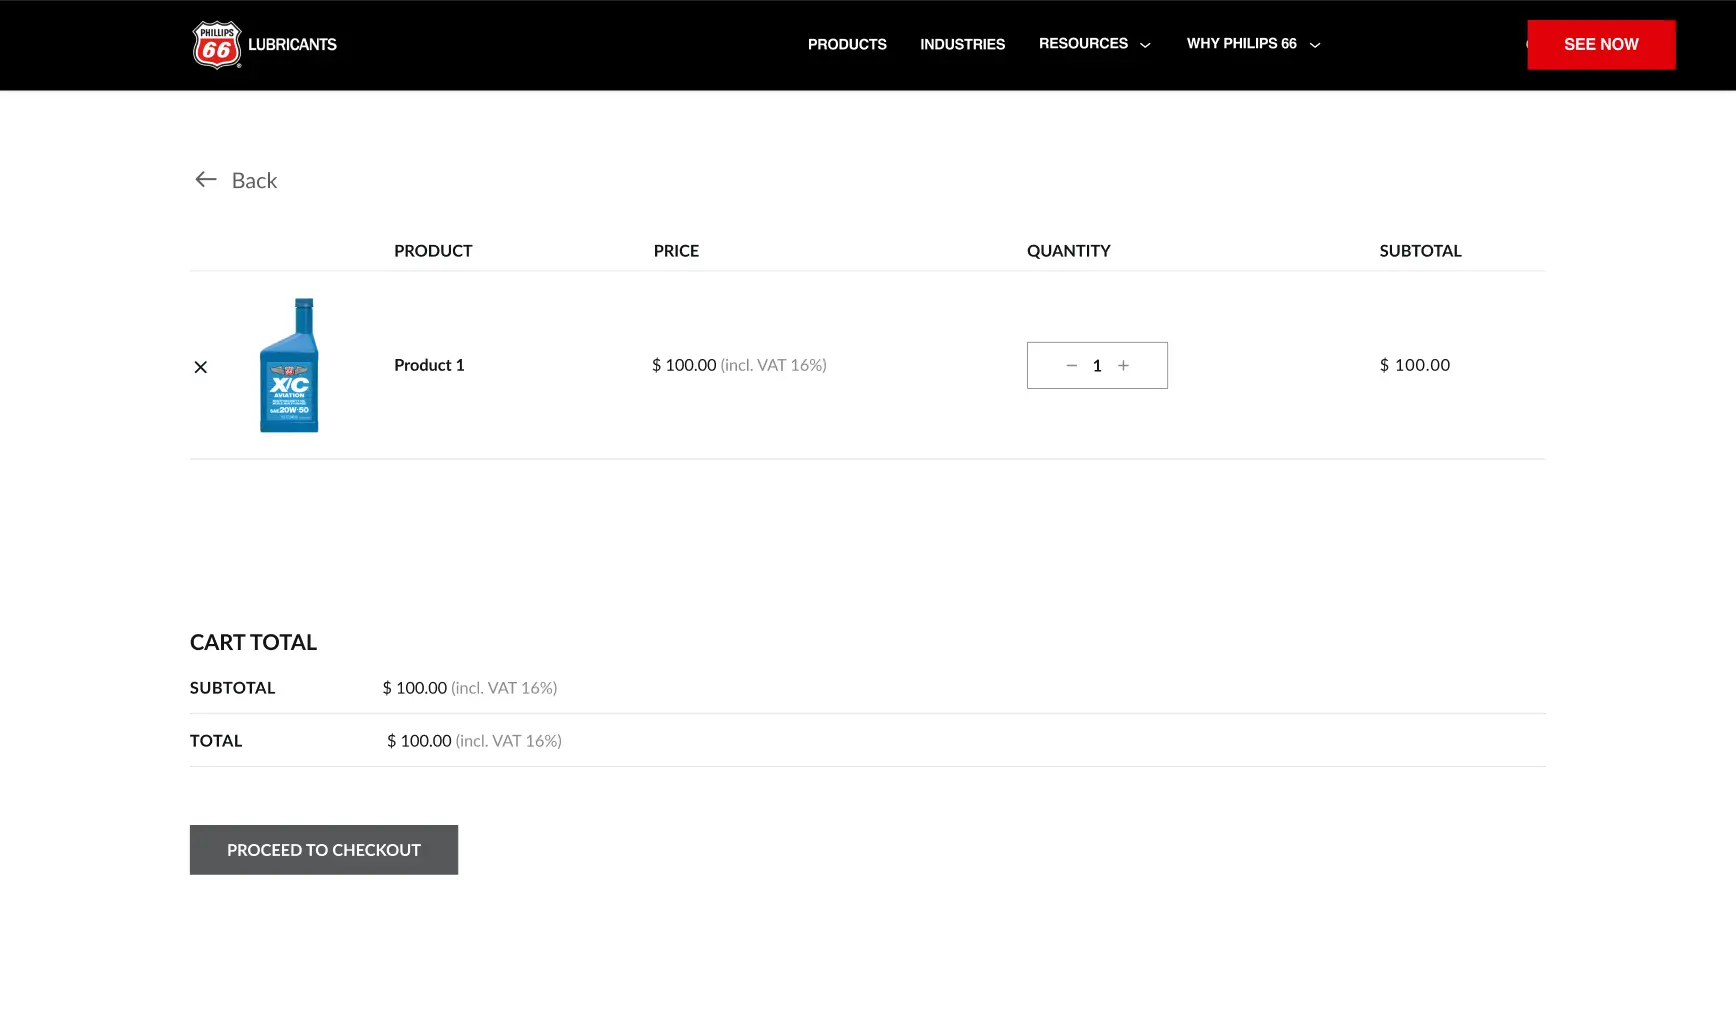Open the blue X/C Aviation oil bottle image
This screenshot has width=1736, height=1030.
[x=289, y=366]
